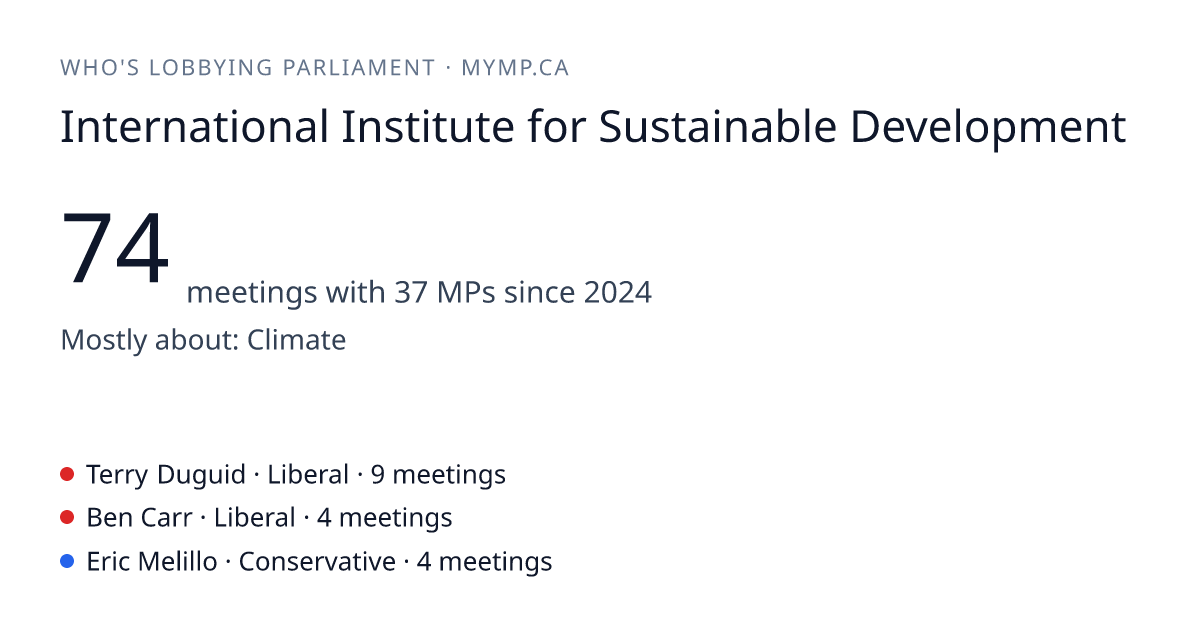Click the MYMP.CA site label
This screenshot has height=630, width=1200.
coord(515,68)
